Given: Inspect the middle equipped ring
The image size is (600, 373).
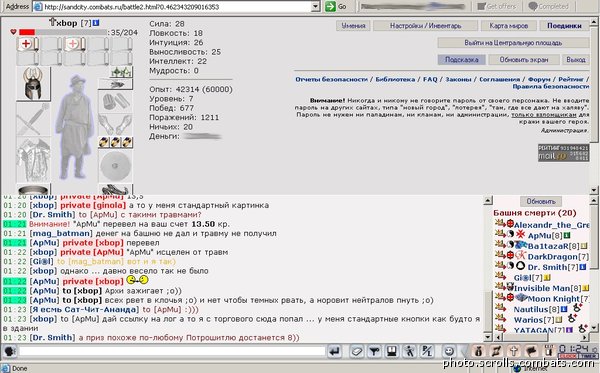Looking at the screenshot, I should pyautogui.click(x=116, y=142).
